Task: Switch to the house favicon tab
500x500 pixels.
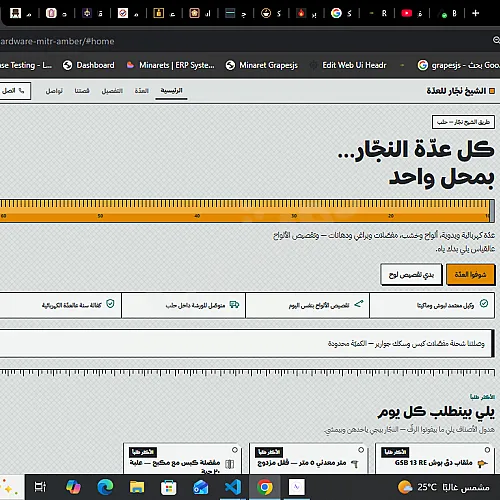Action: click(199, 13)
